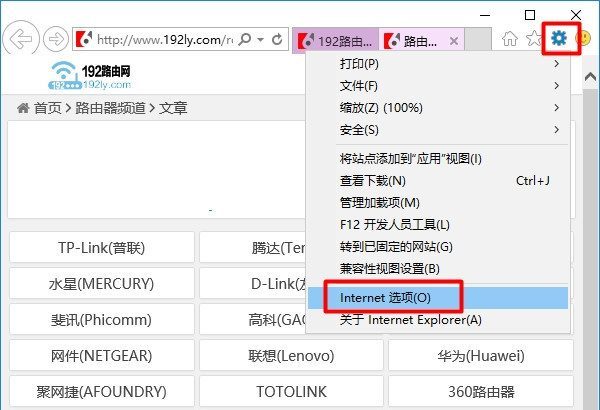This screenshot has width=600, height=410.
Task: Click the 聚网捷(AFOUNDRY) brand button
Action: [x=102, y=392]
